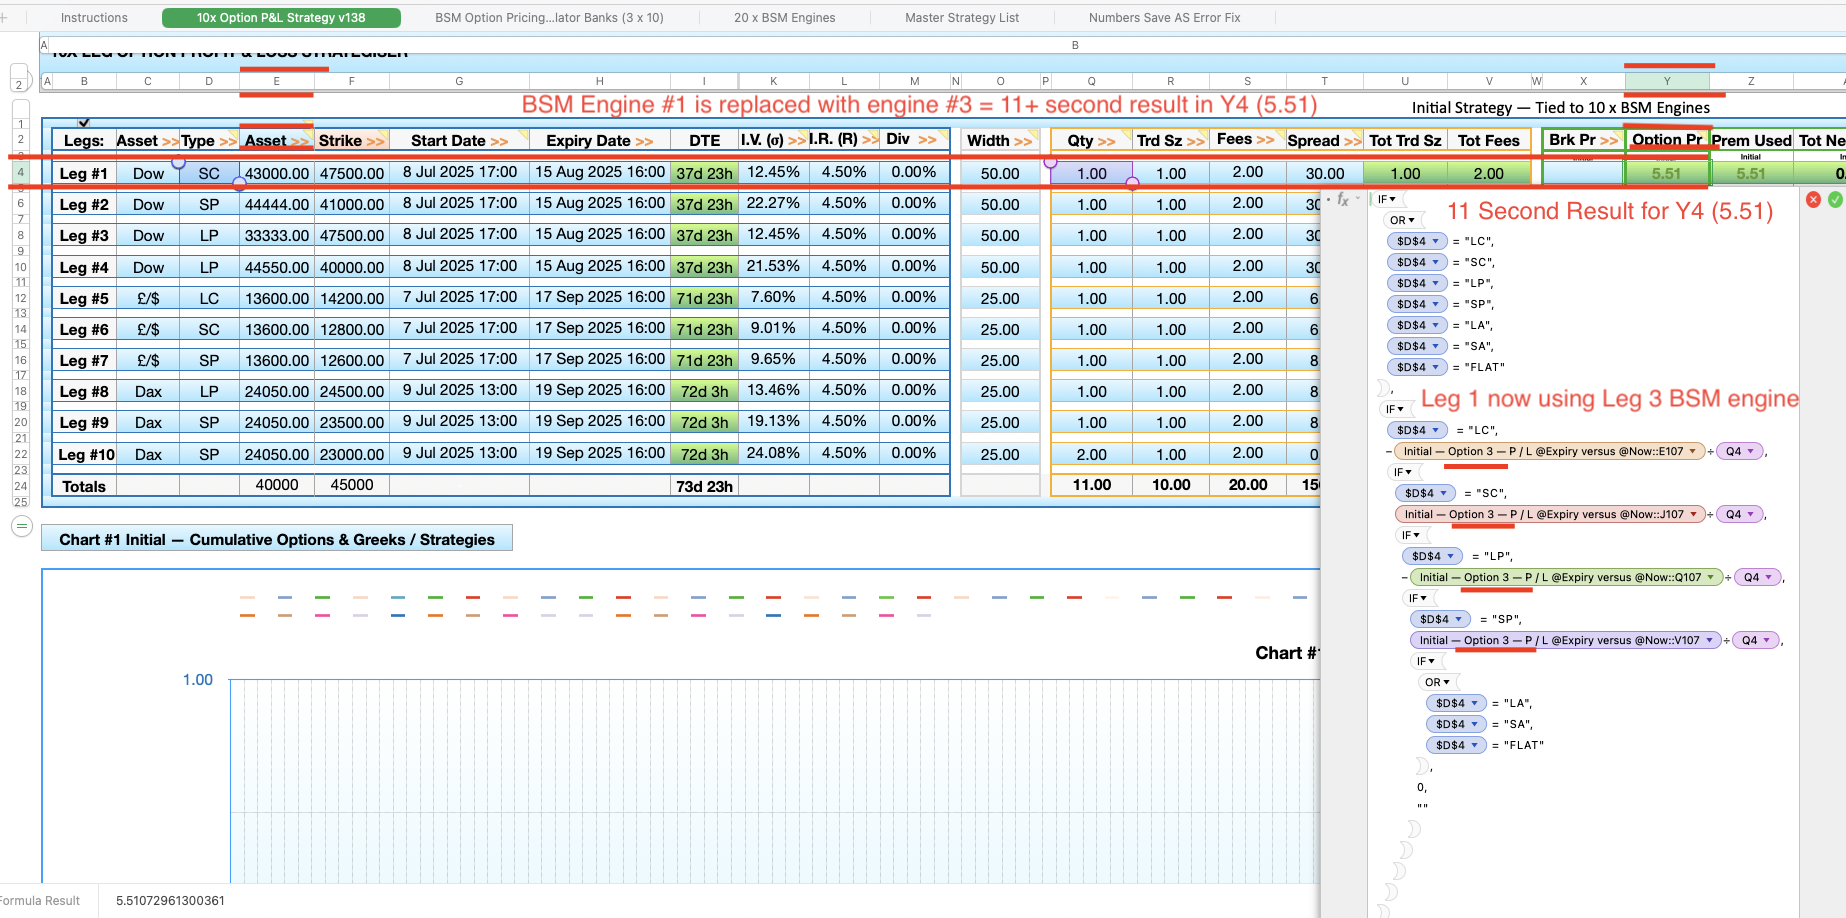The image size is (1846, 918).
Task: Click the add sheet plus icon
Action: (x=4, y=18)
